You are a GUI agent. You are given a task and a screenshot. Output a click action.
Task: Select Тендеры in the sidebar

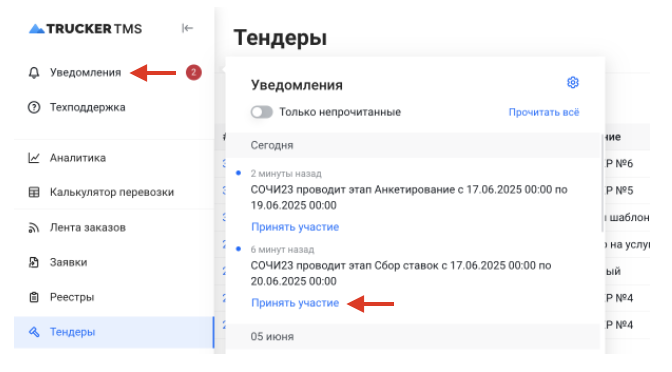114,332
